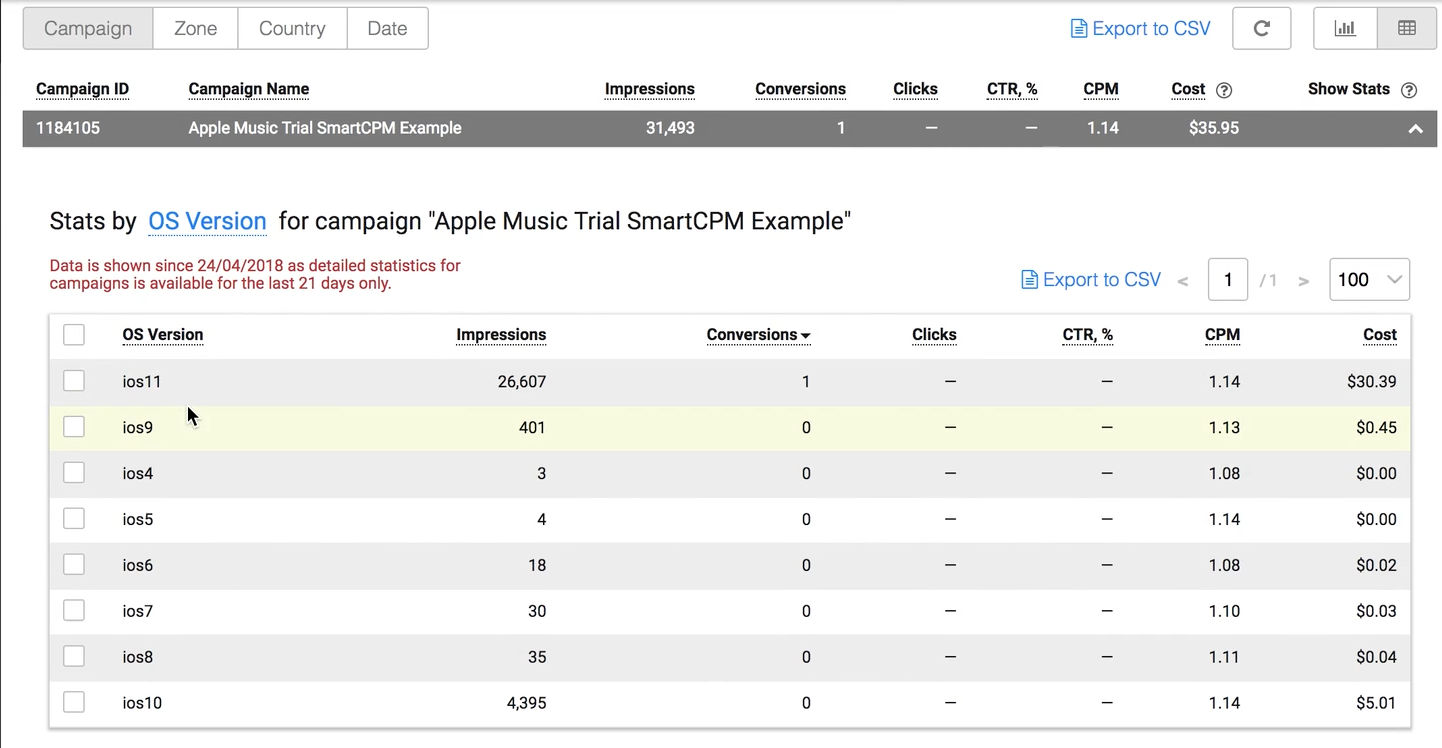The width and height of the screenshot is (1442, 748).
Task: Click cost value $5.01
Action: [x=1376, y=704]
